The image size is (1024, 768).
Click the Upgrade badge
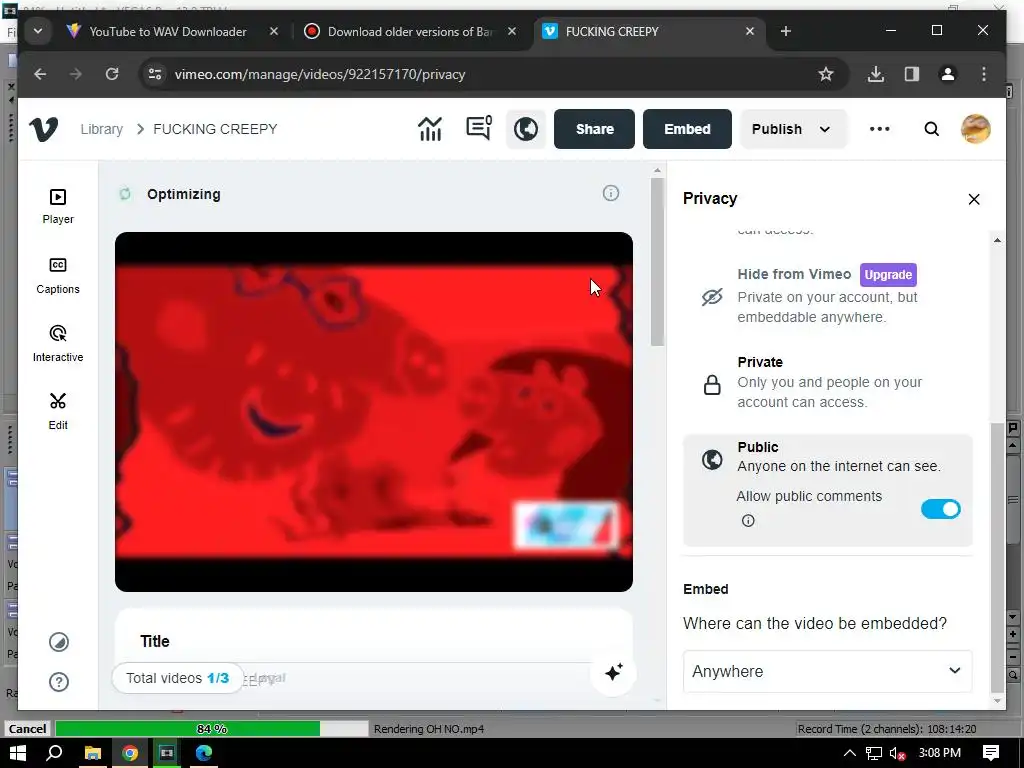(888, 274)
